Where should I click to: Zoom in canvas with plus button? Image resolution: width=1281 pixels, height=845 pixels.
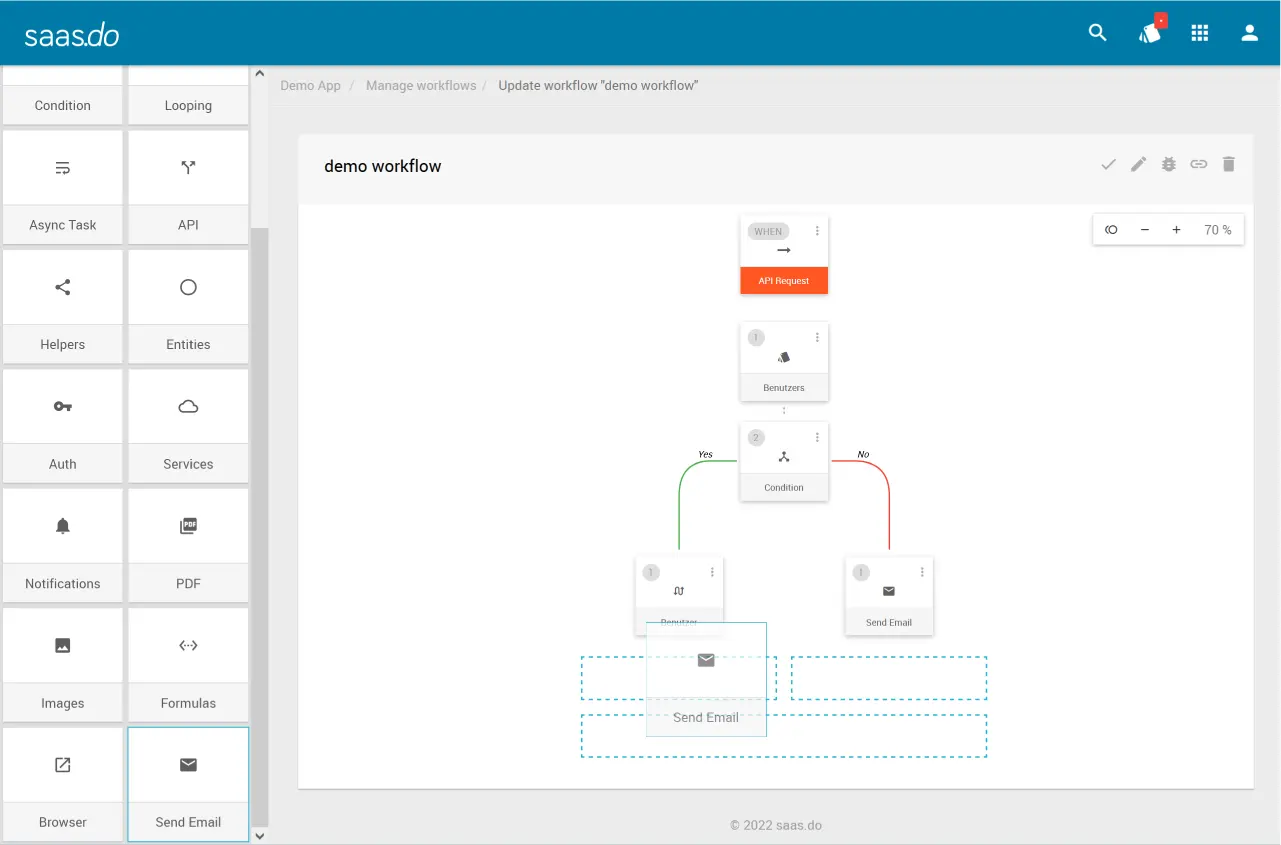tap(1176, 230)
